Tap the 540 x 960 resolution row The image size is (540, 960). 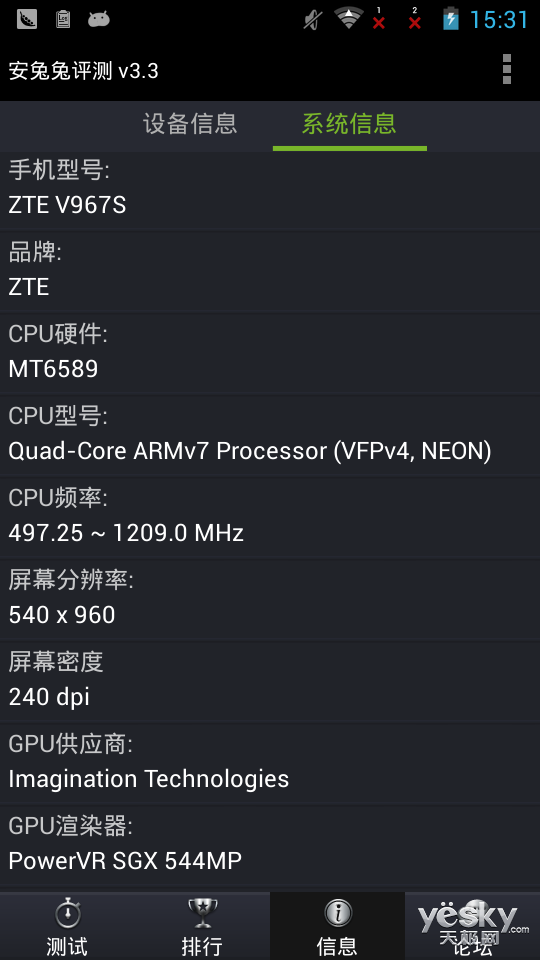[270, 599]
